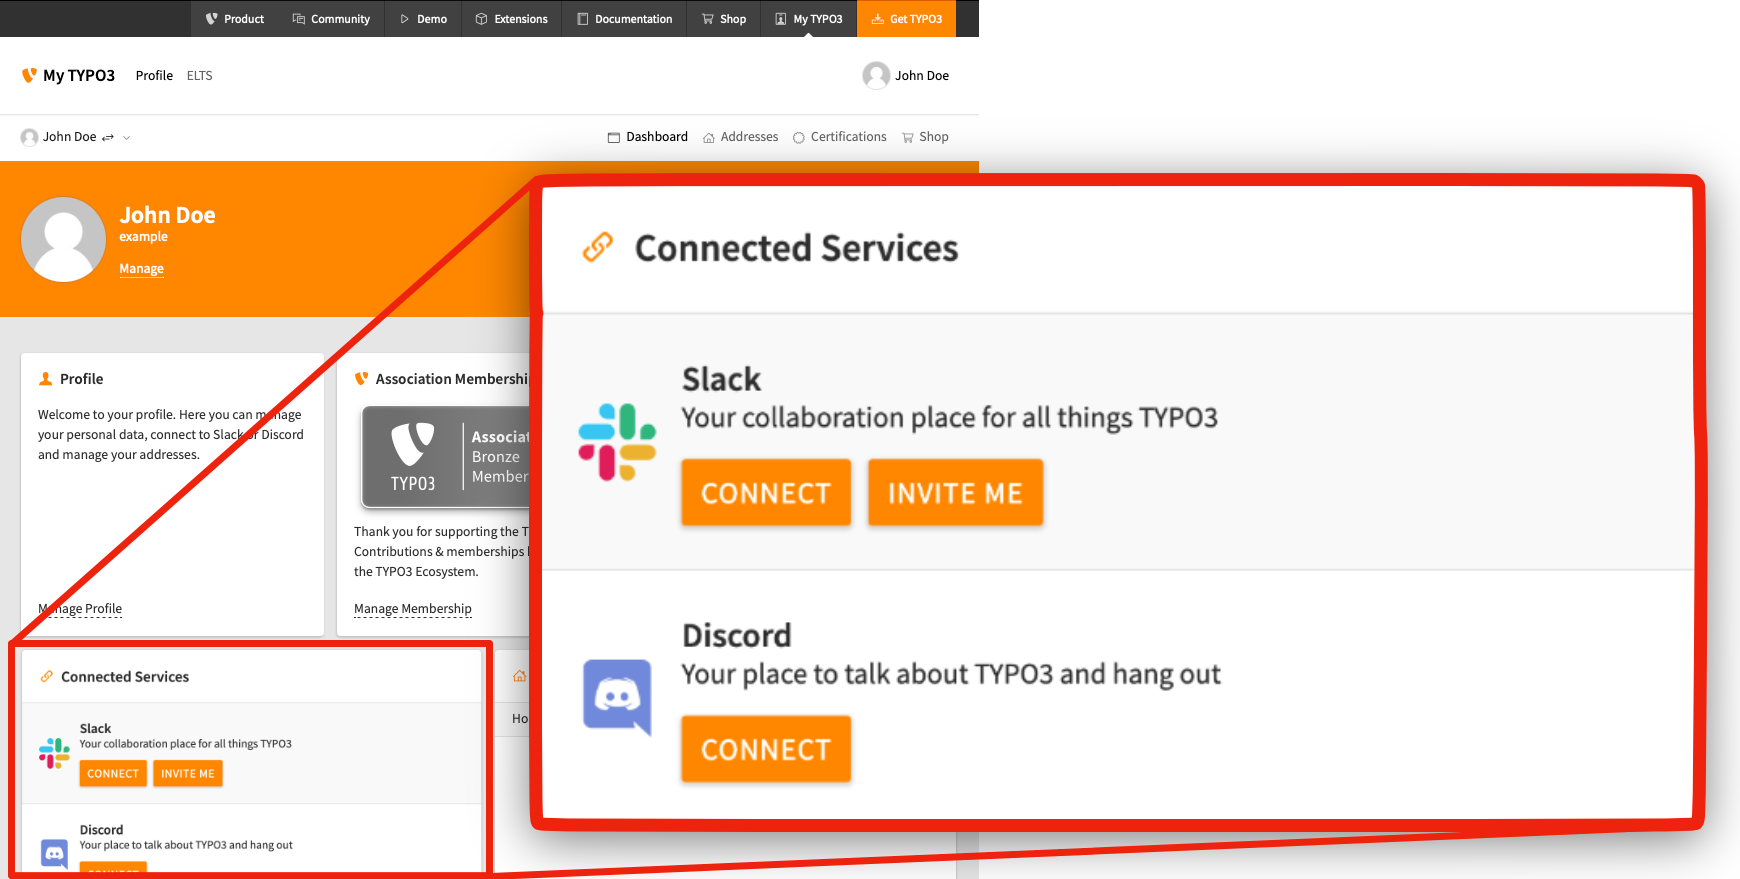Open Shop with the cart icon in sub-navigation
This screenshot has width=1740, height=879.
coord(925,137)
